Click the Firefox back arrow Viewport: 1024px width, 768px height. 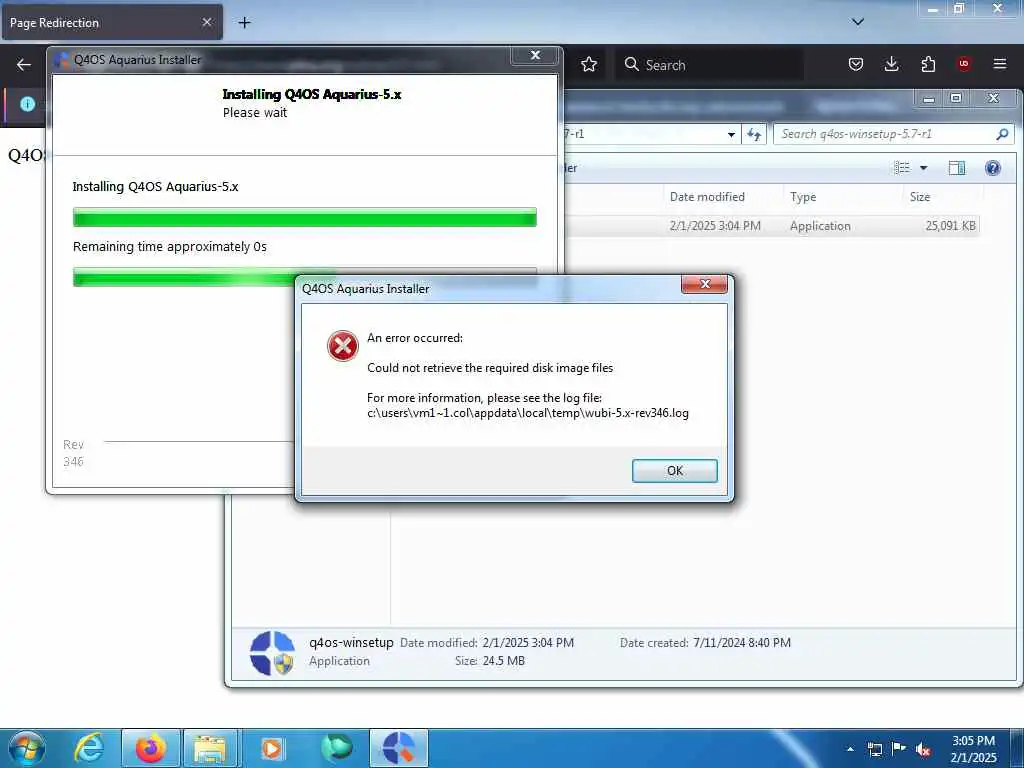point(24,65)
